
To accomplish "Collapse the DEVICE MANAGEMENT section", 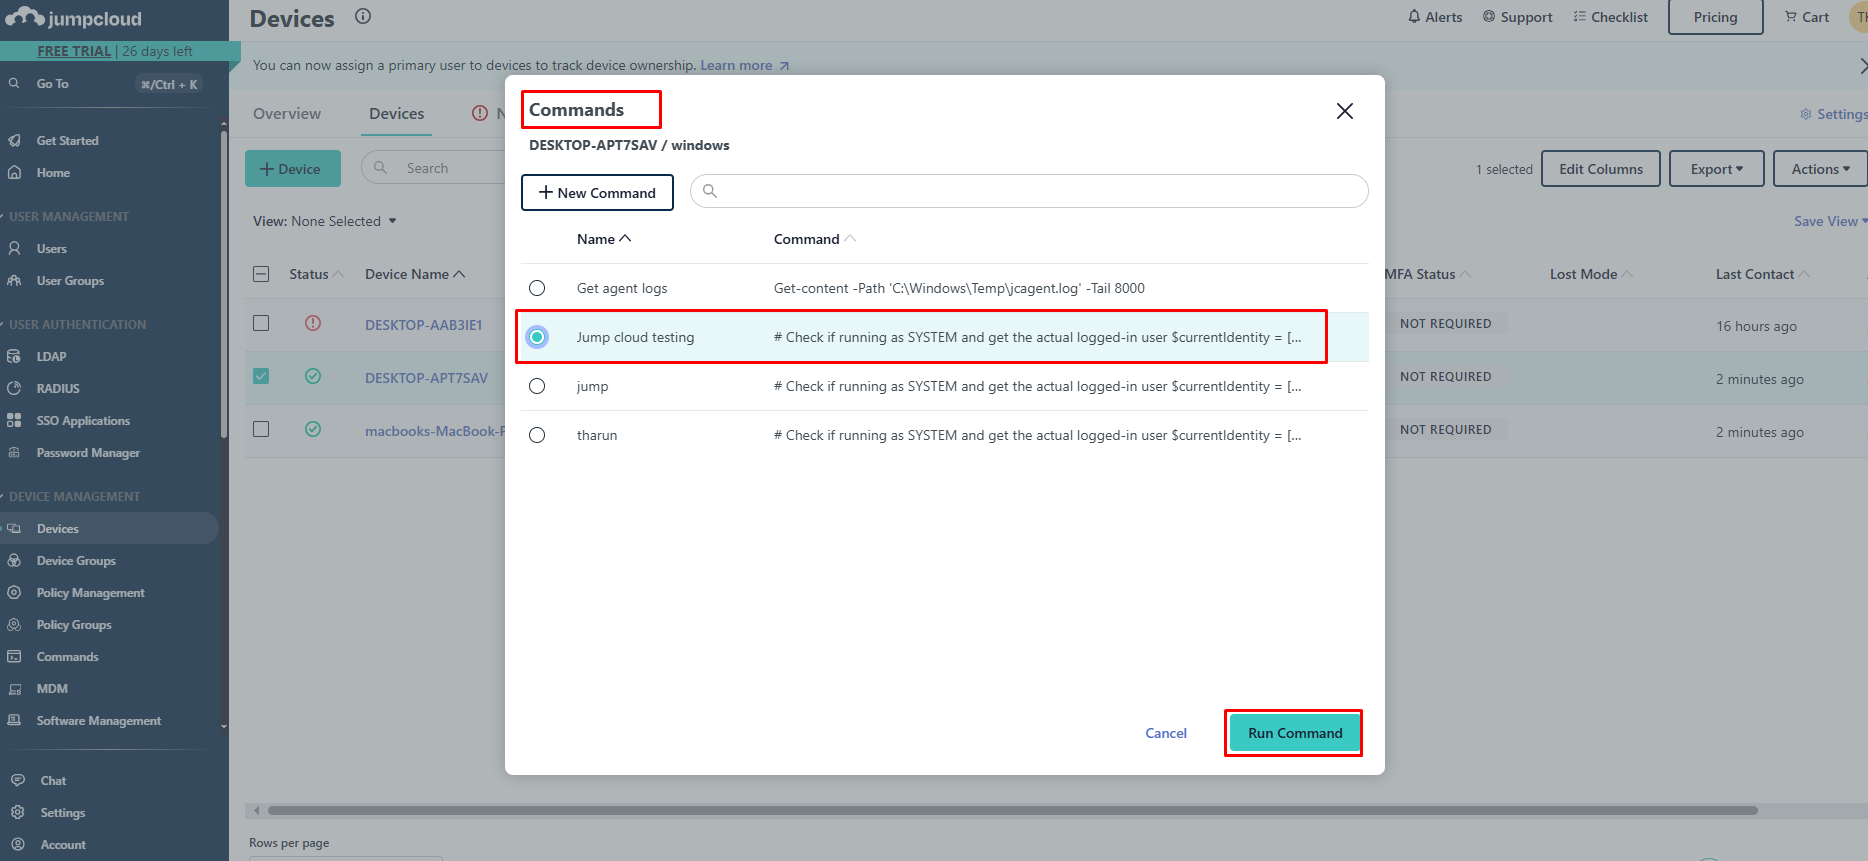I will 71,497.
